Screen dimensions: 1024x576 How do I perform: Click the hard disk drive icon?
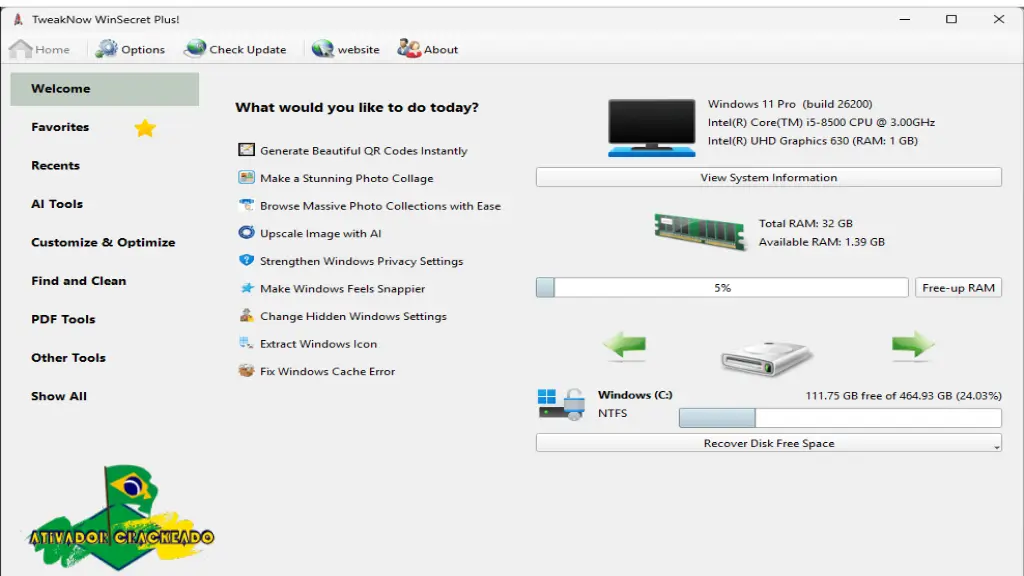(767, 358)
